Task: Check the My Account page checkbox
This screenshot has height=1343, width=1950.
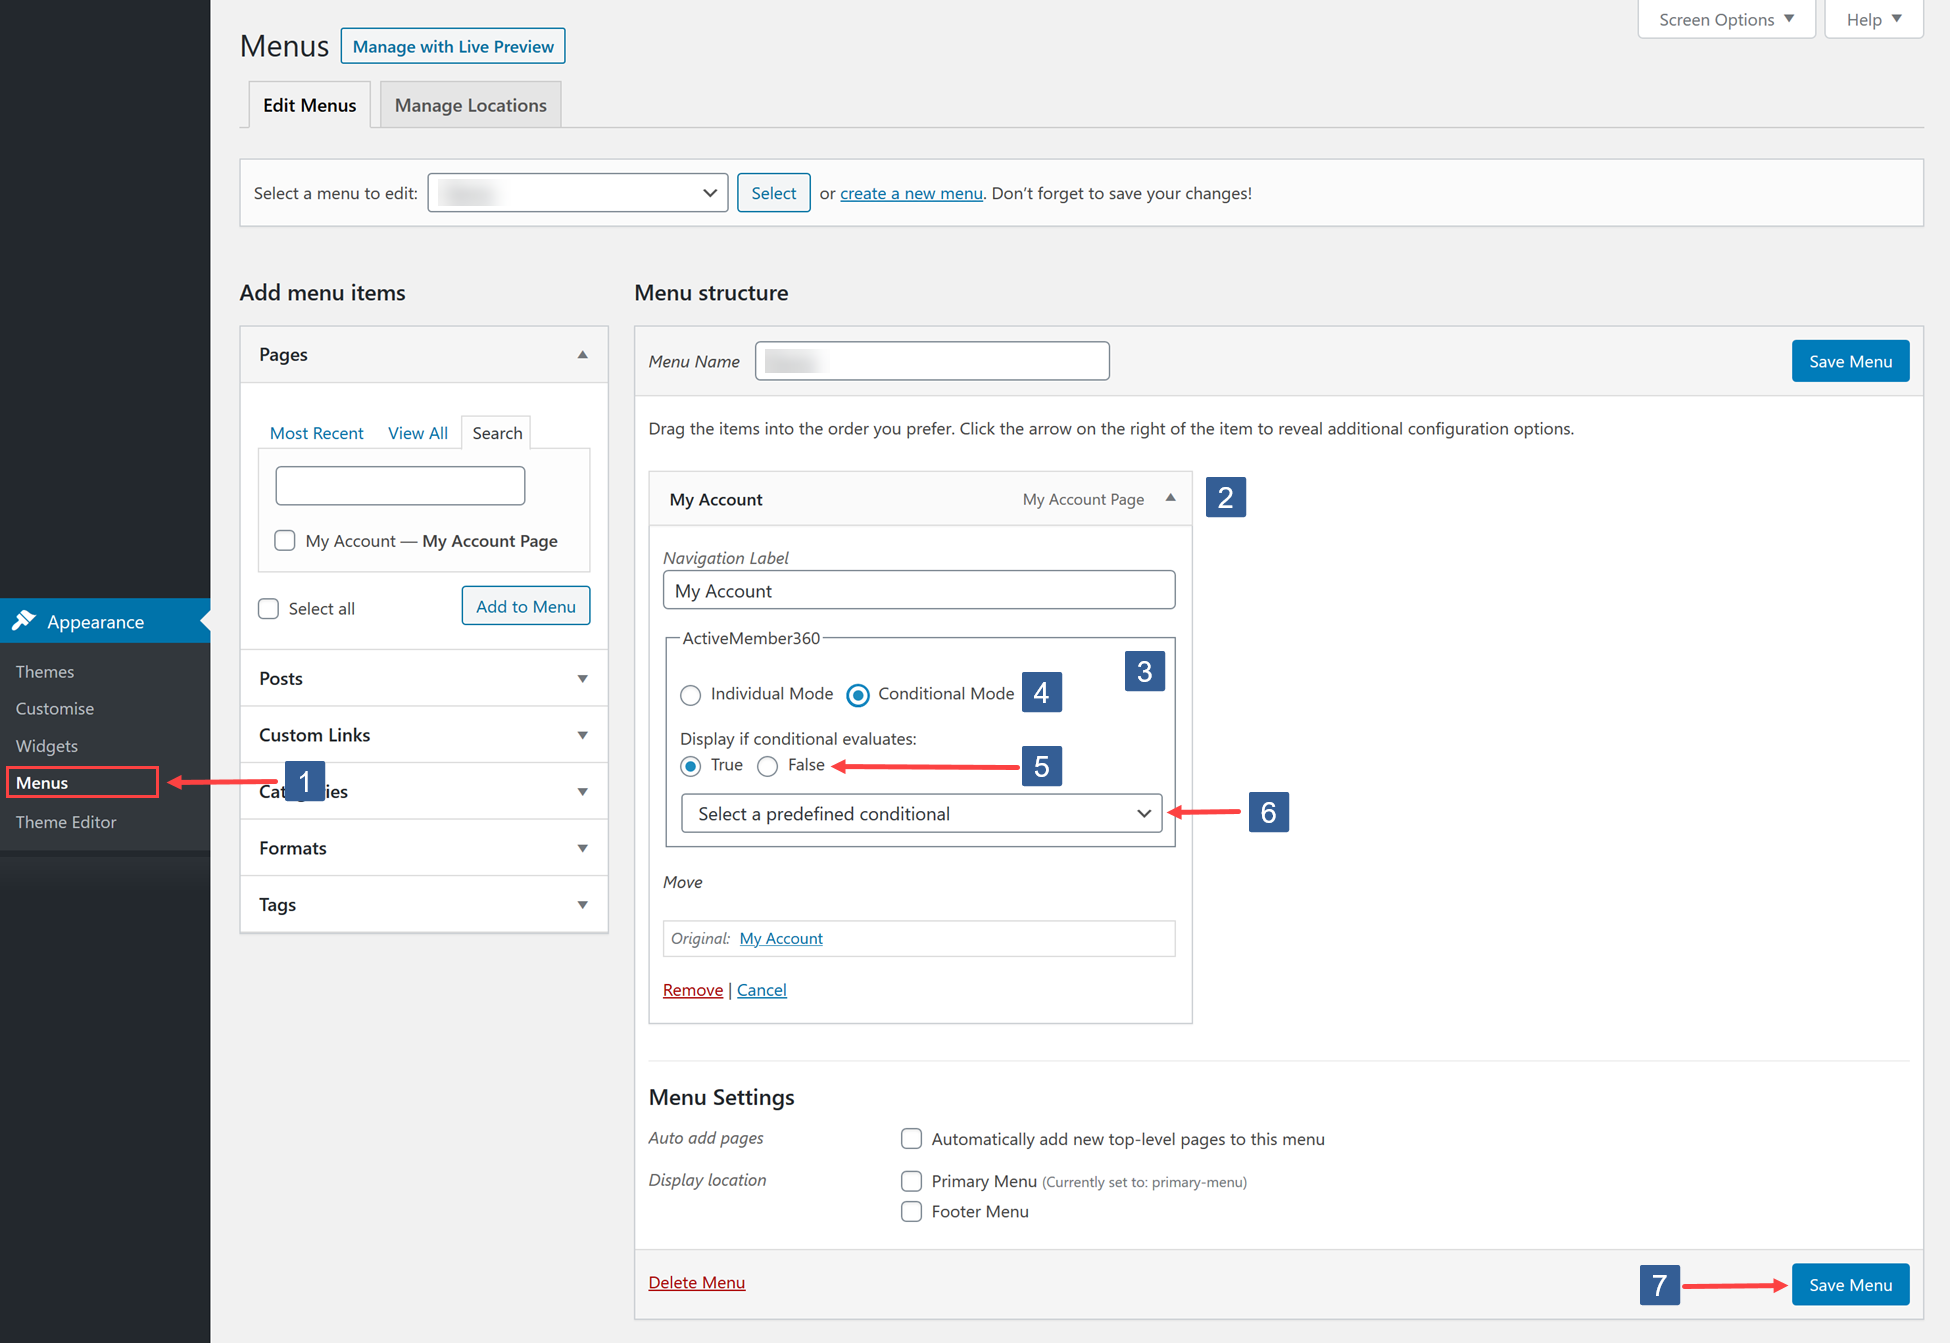Action: click(284, 540)
